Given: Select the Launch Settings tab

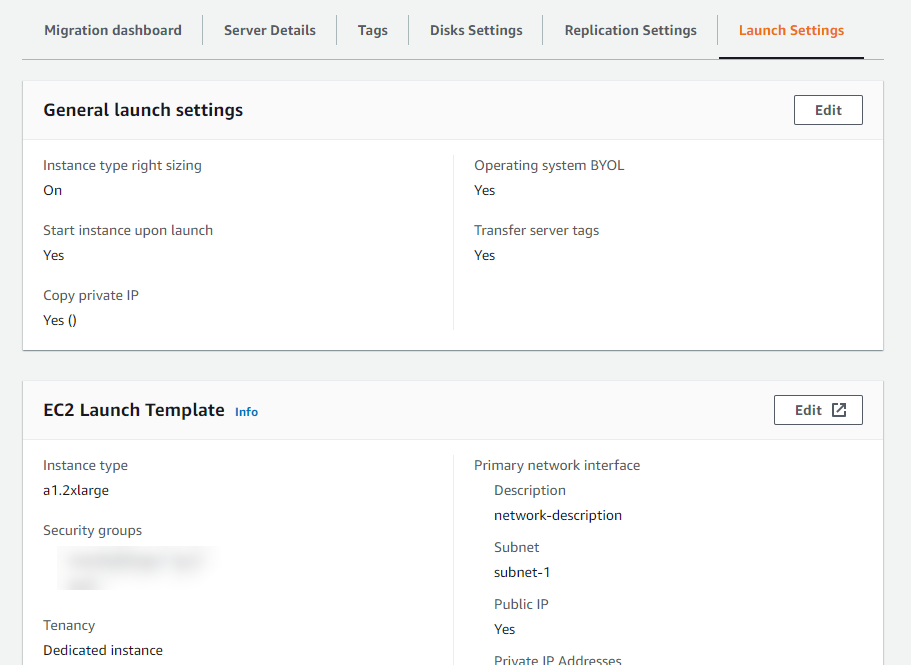Looking at the screenshot, I should point(791,30).
